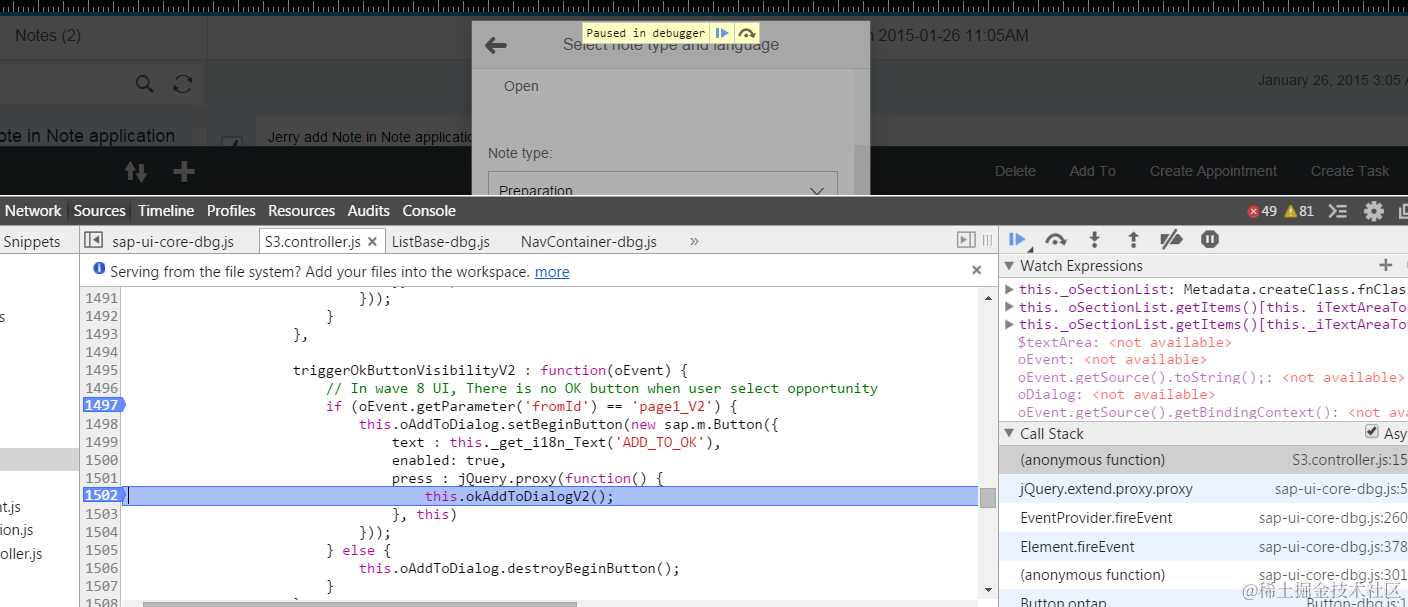
Task: Select jQuery.extend.proxy.proxy call stack frame
Action: [x=1203, y=489]
